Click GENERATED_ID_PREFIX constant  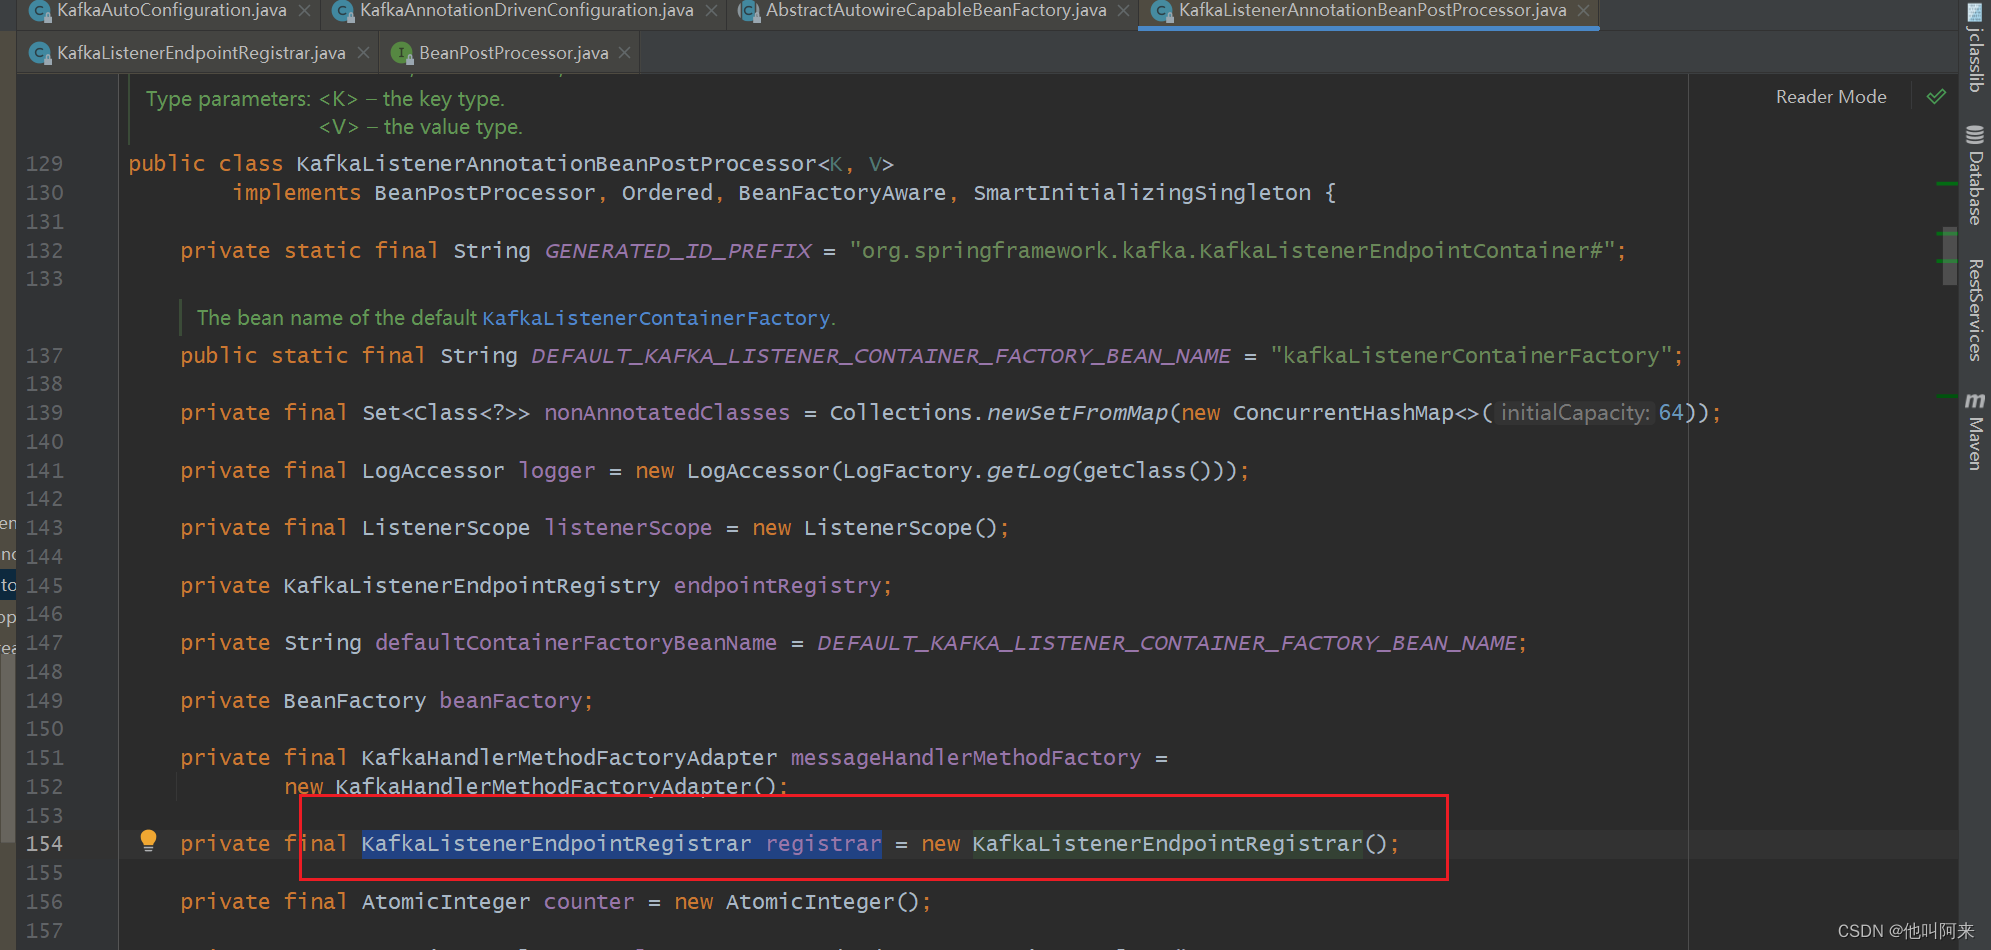click(678, 251)
